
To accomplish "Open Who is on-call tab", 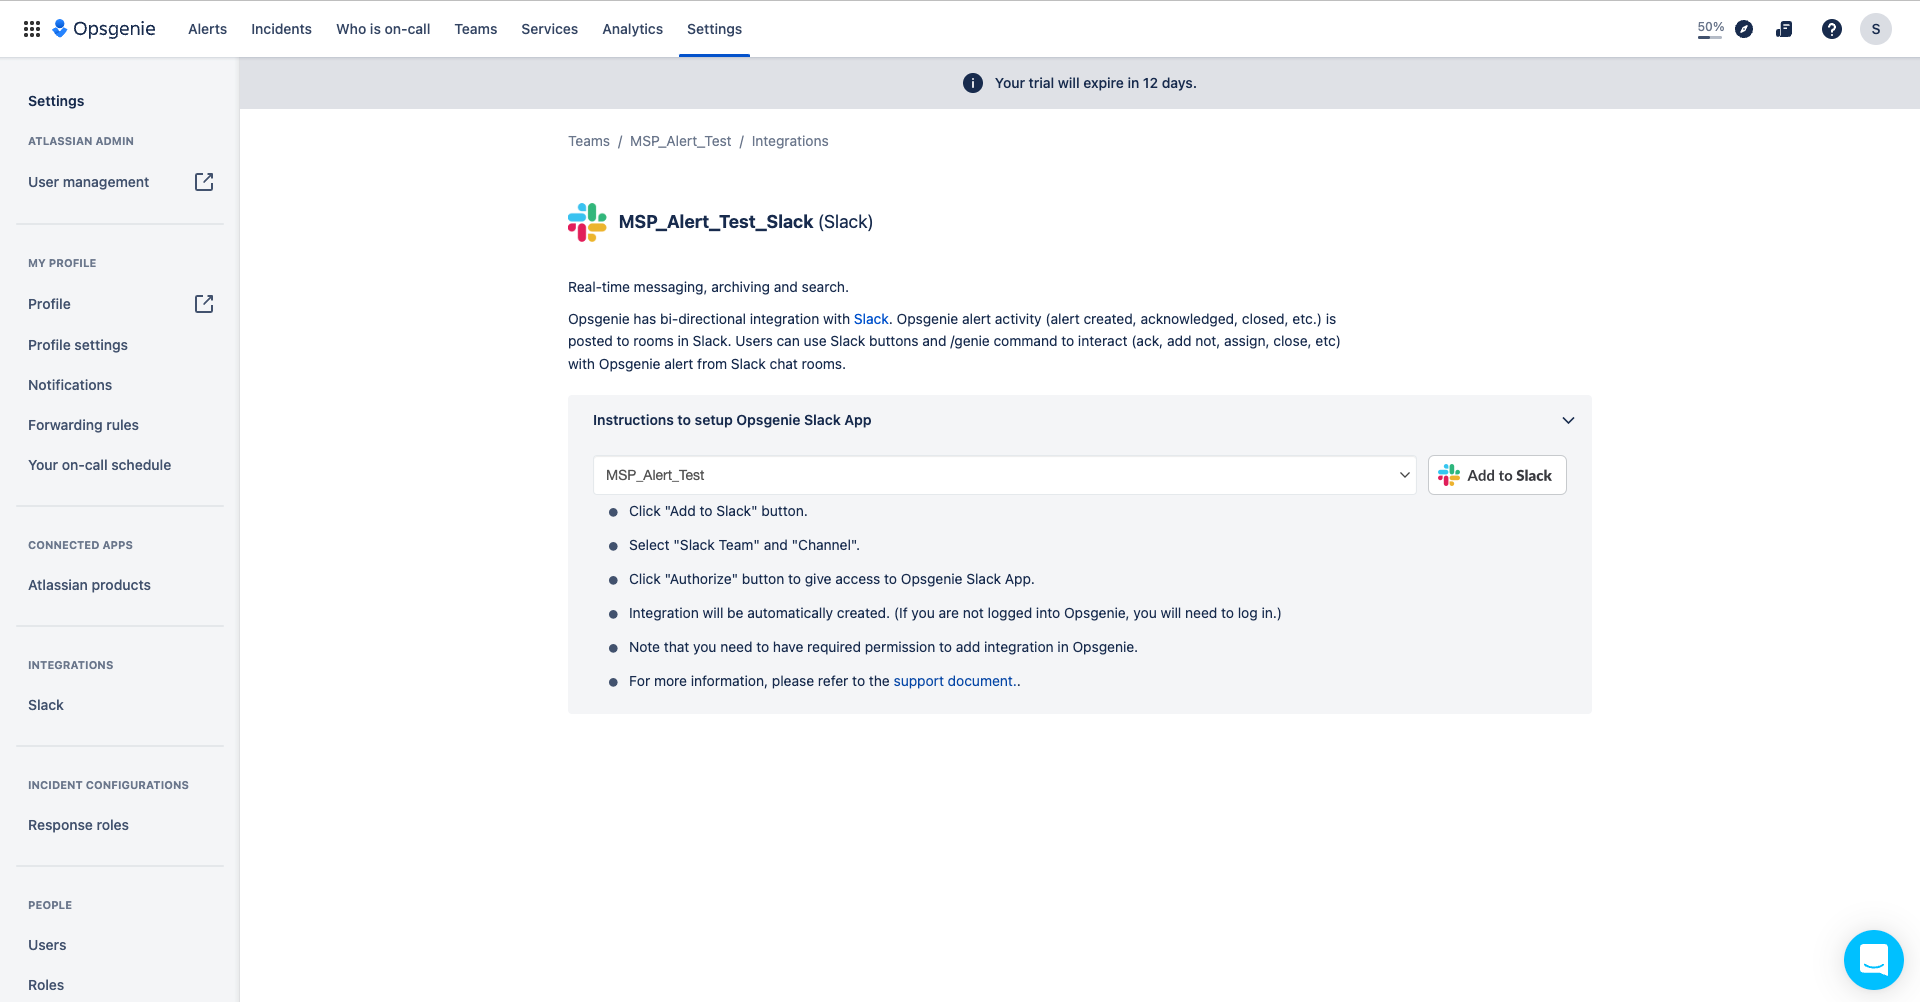I will pos(383,29).
